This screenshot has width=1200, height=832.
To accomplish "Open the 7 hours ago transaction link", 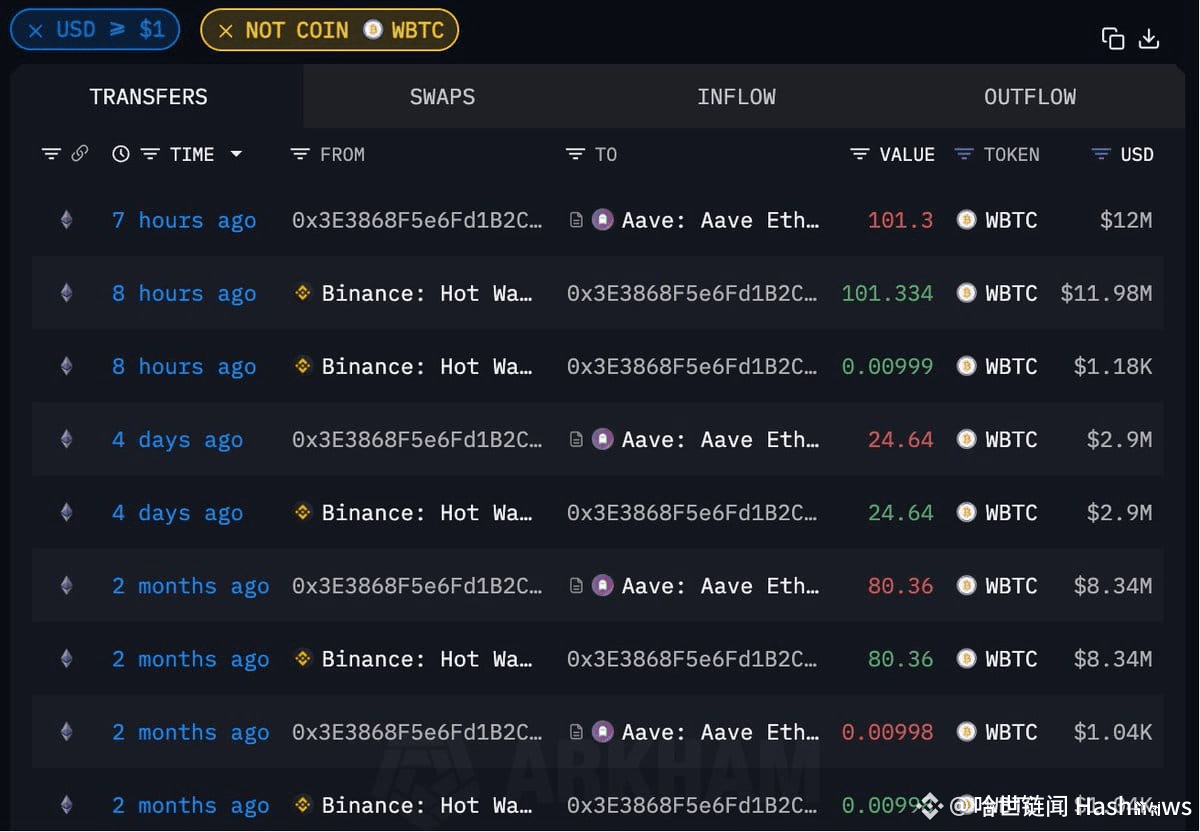I will click(x=184, y=220).
